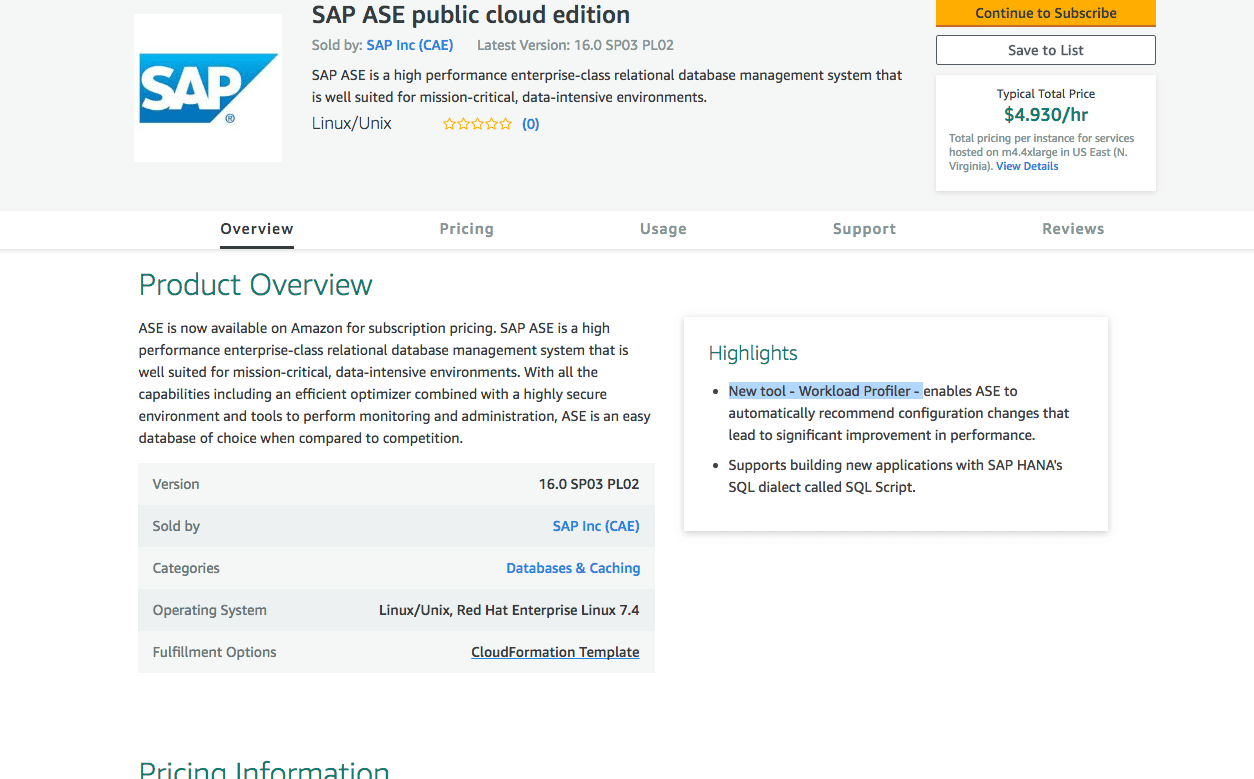Save product to list

(x=1046, y=50)
